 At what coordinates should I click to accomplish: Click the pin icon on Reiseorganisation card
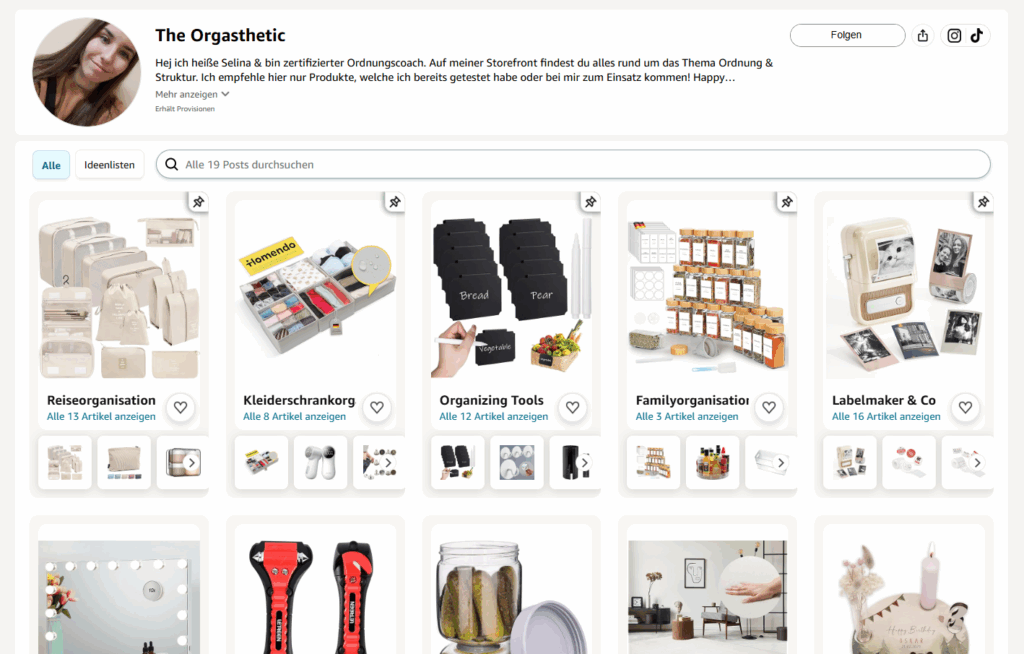click(x=199, y=202)
